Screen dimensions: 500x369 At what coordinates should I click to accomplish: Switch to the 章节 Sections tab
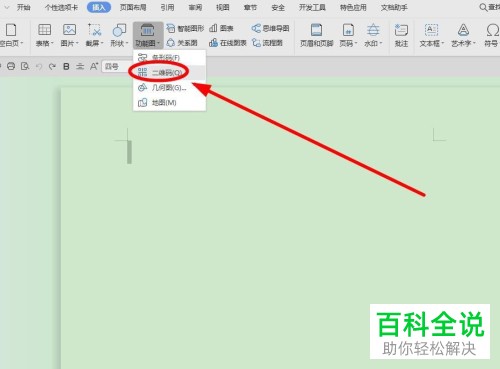pyautogui.click(x=250, y=7)
